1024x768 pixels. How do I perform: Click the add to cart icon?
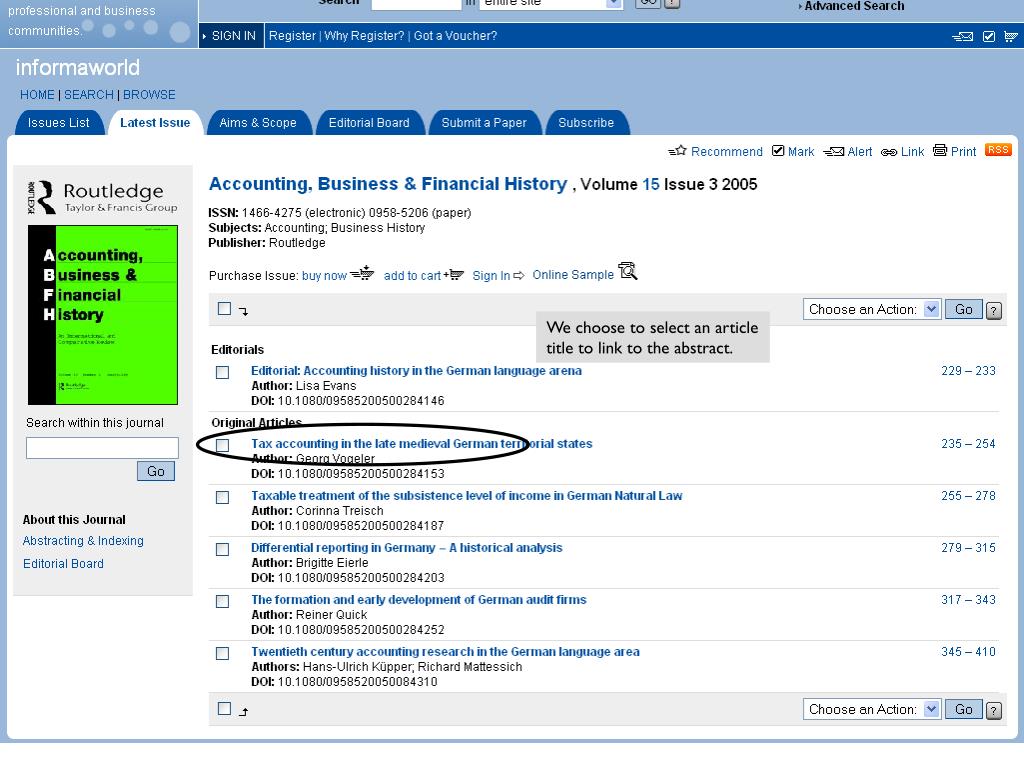click(x=454, y=274)
